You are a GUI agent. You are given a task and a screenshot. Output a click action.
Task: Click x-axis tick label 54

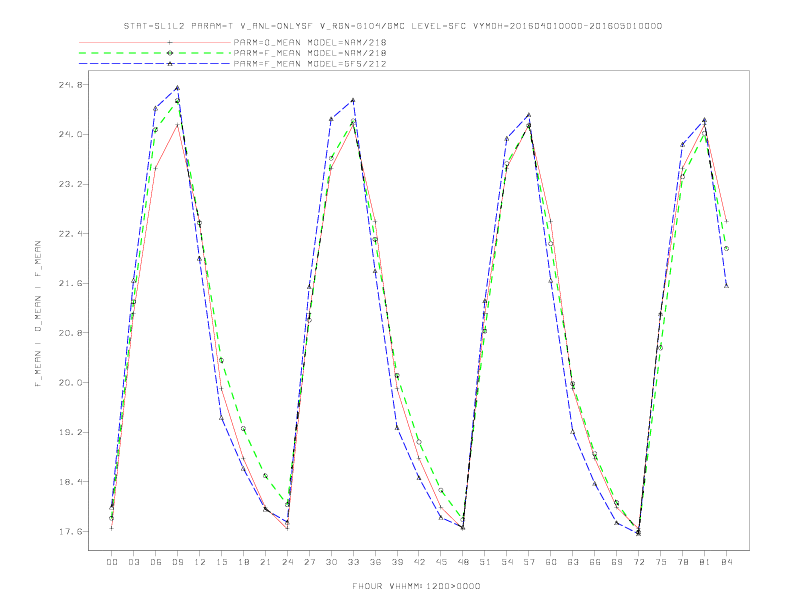(x=507, y=562)
